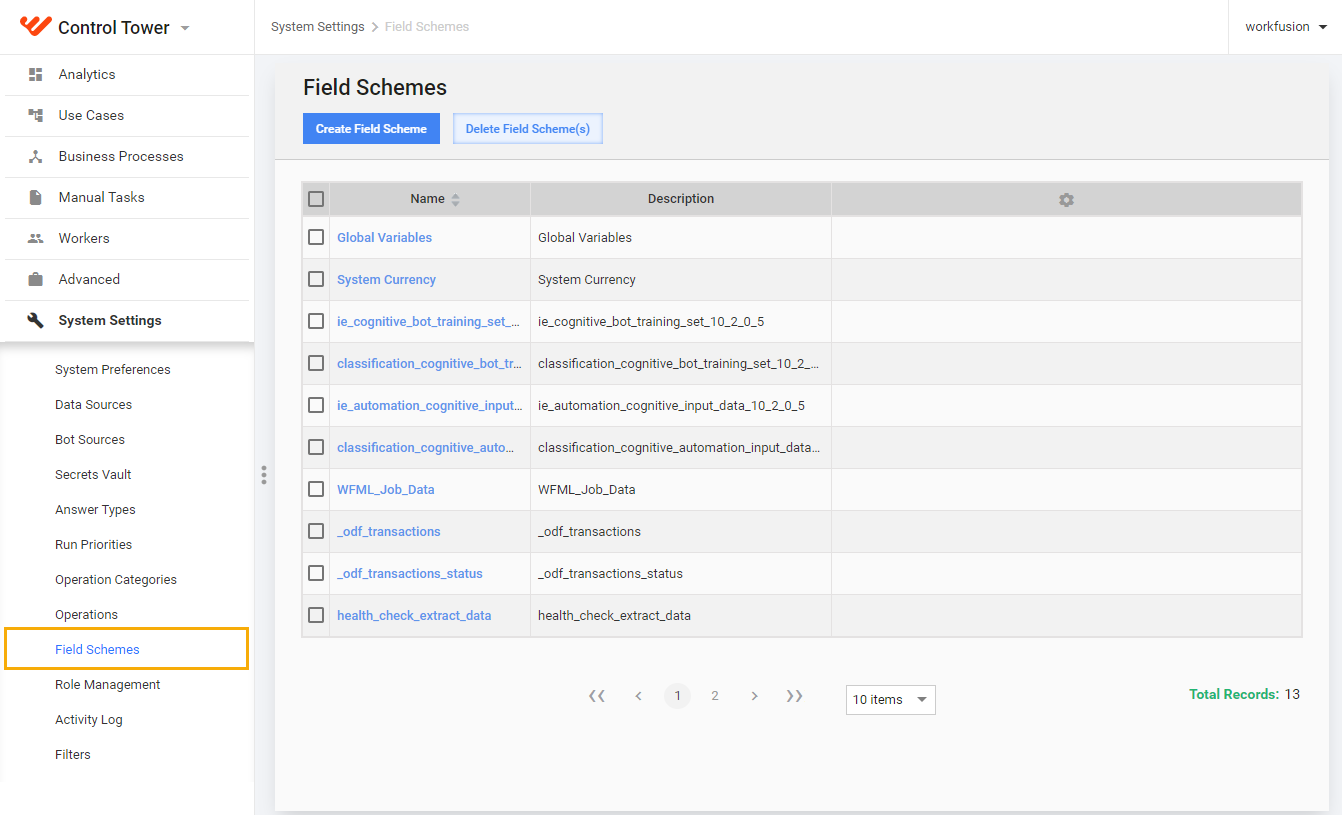
Task: Open Secrets Vault submenu item
Action: (x=93, y=475)
